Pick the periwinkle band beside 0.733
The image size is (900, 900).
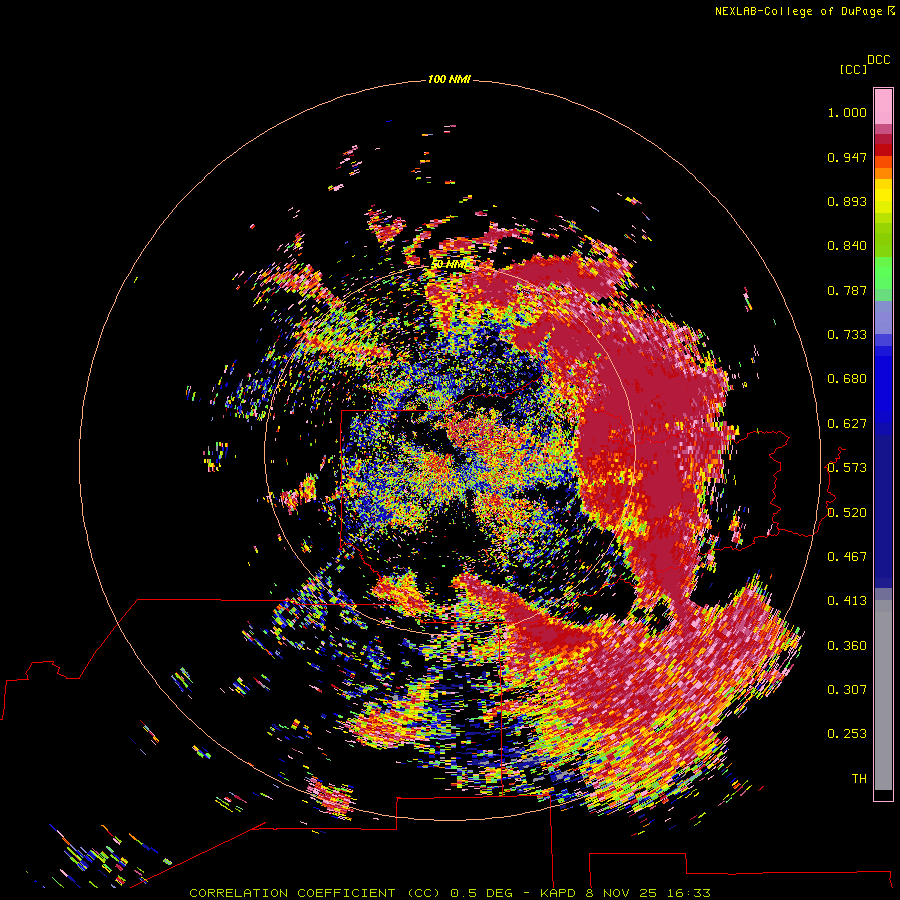pos(883,317)
